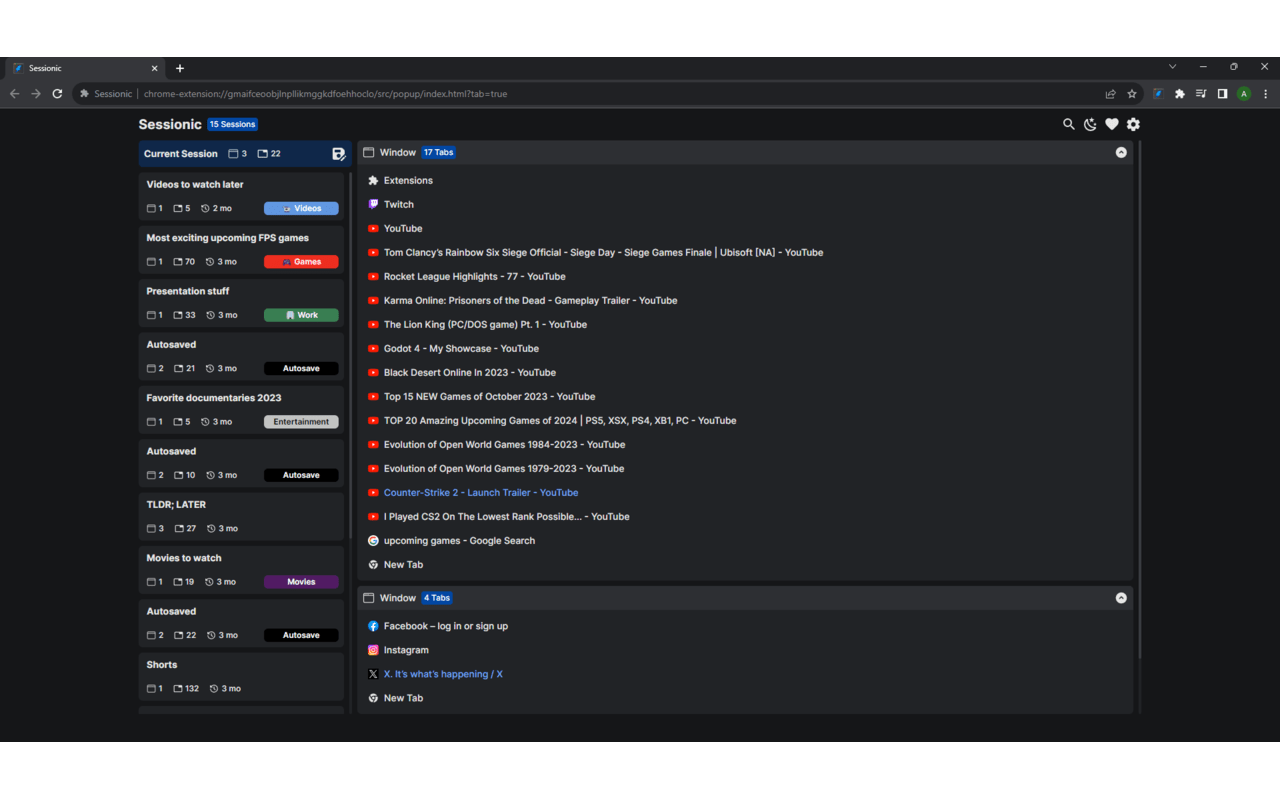Click the Sessionic logo title
This screenshot has width=1280, height=800.
pos(170,124)
